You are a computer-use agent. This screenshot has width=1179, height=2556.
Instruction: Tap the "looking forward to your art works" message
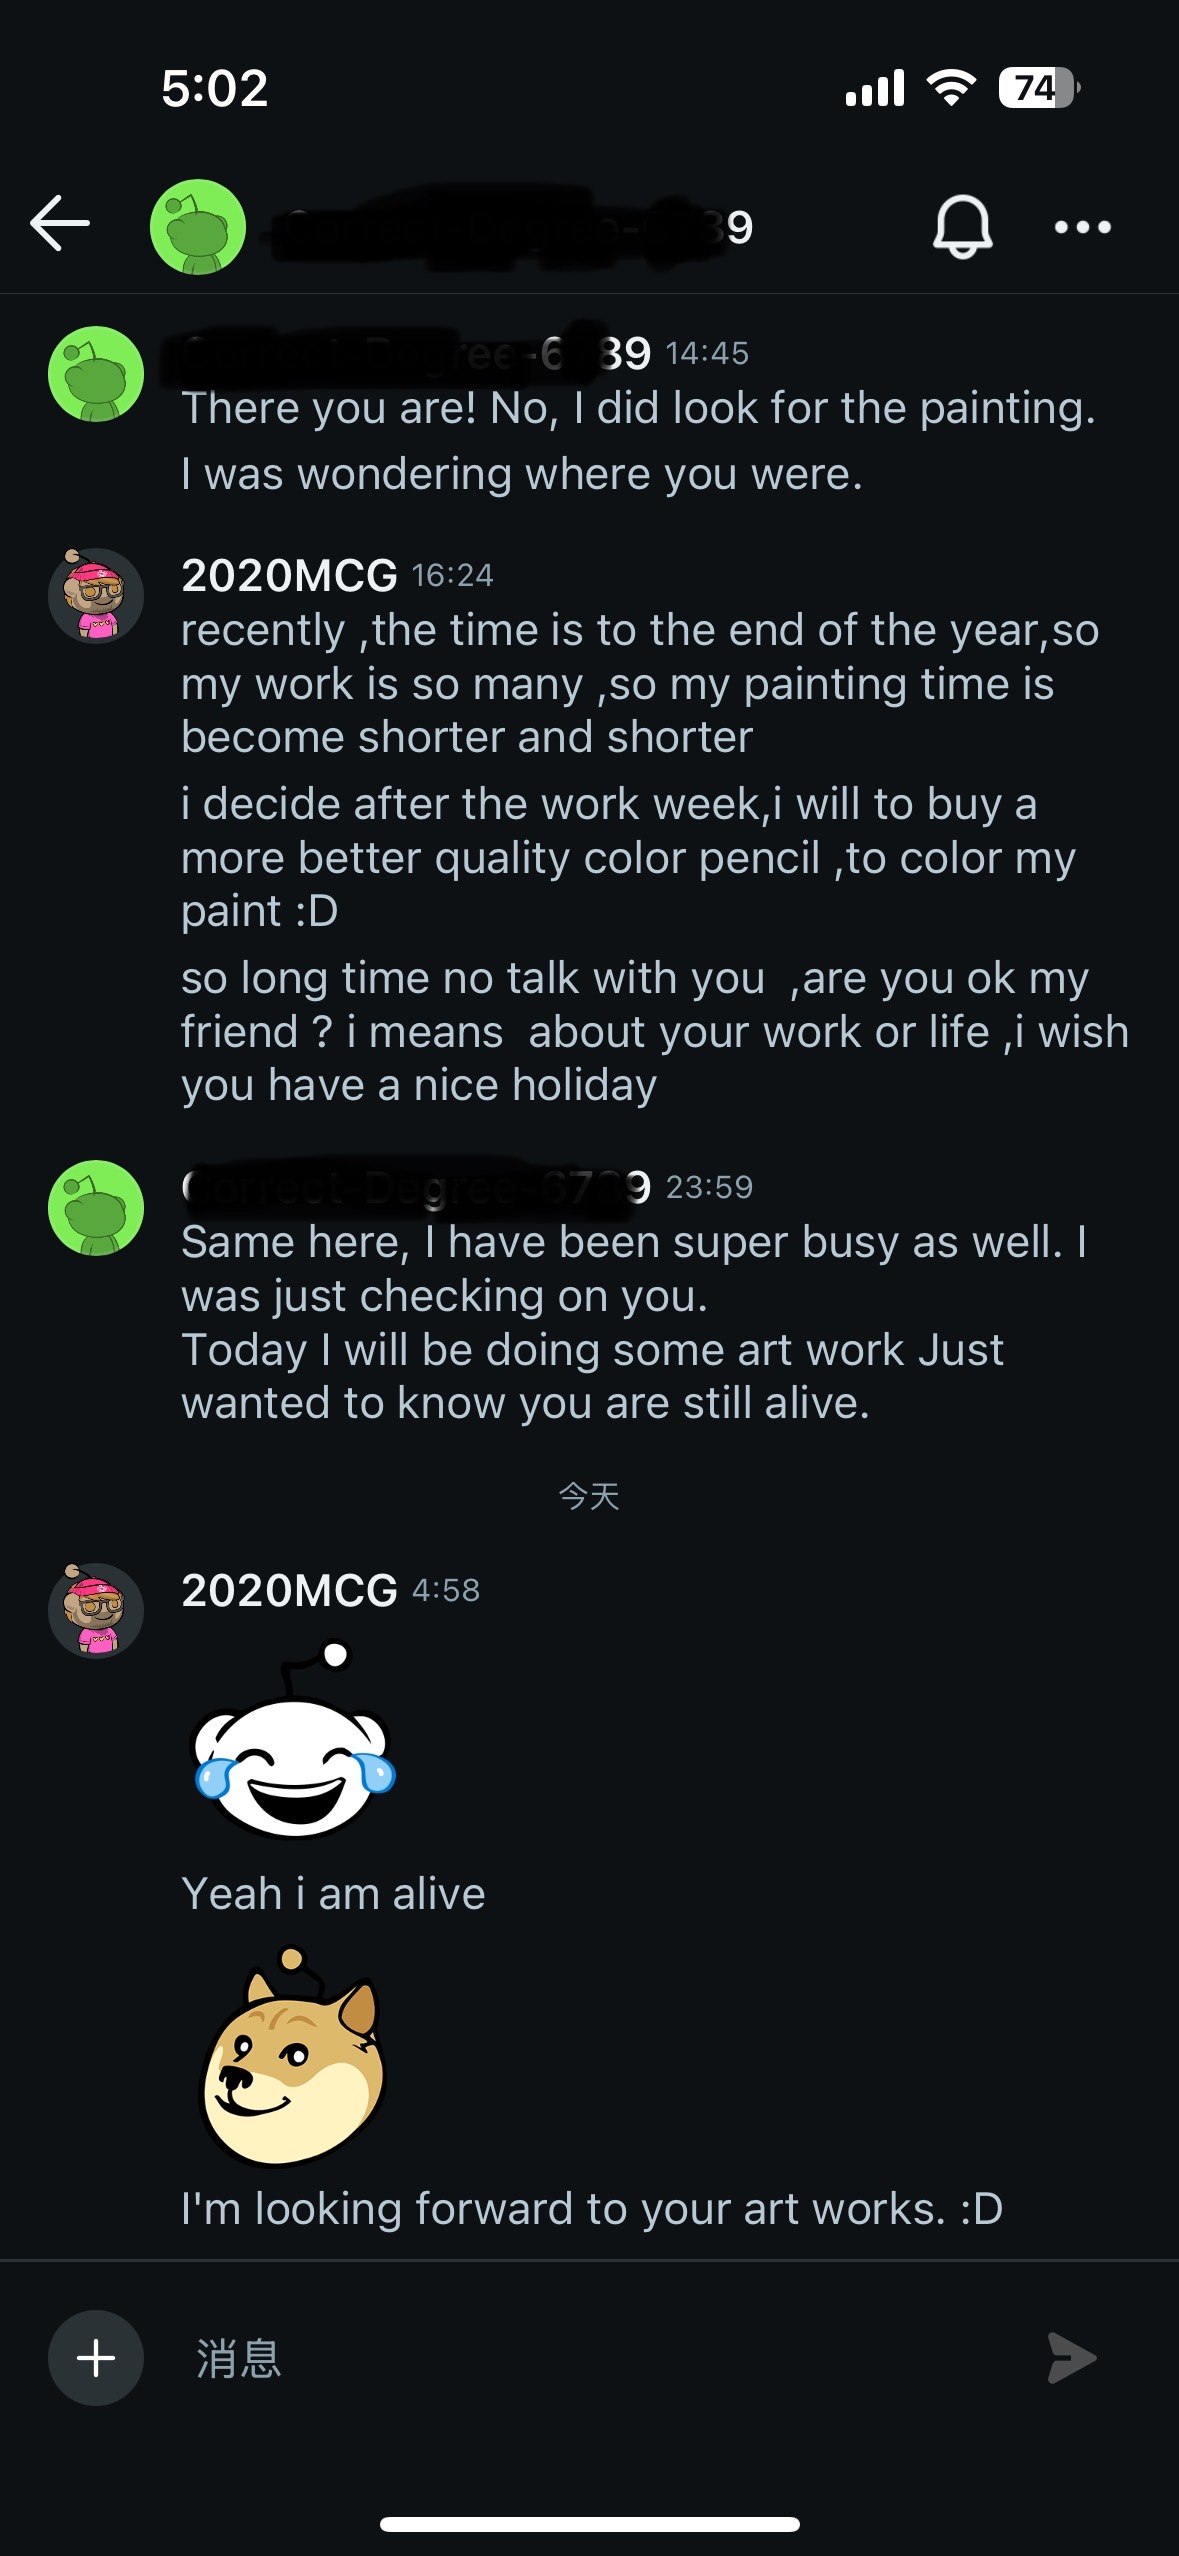pyautogui.click(x=591, y=2208)
